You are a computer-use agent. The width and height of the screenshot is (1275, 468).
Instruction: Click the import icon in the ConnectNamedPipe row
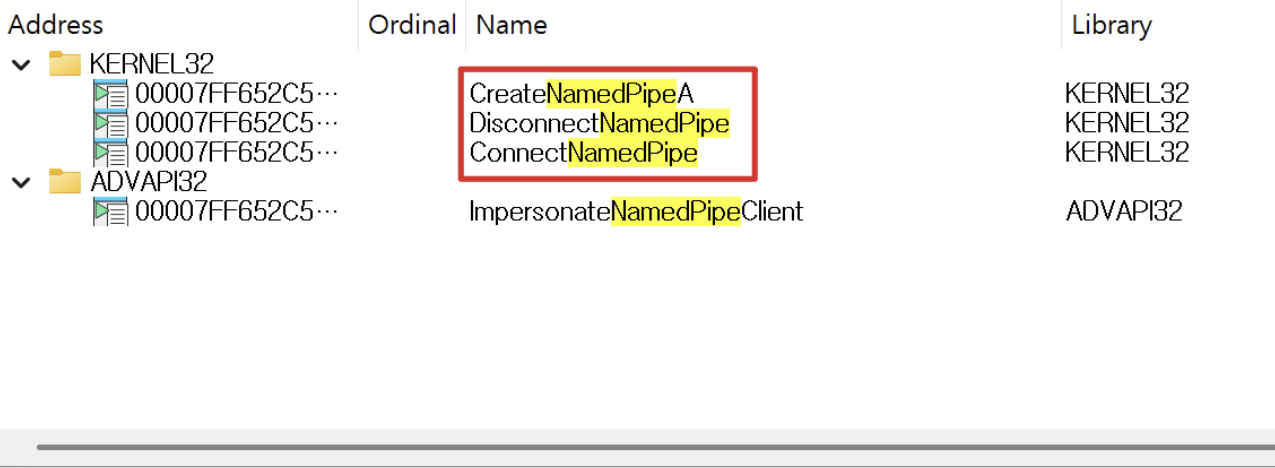click(110, 153)
